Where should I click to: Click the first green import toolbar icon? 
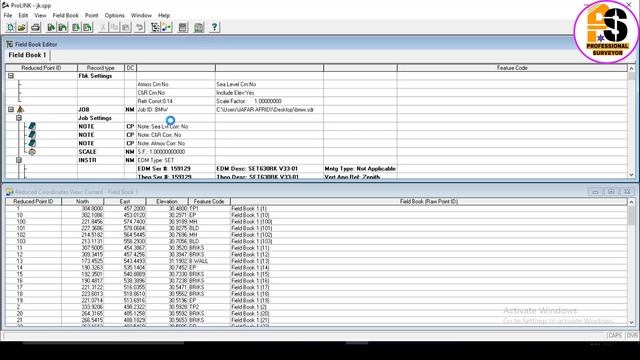click(x=51, y=27)
